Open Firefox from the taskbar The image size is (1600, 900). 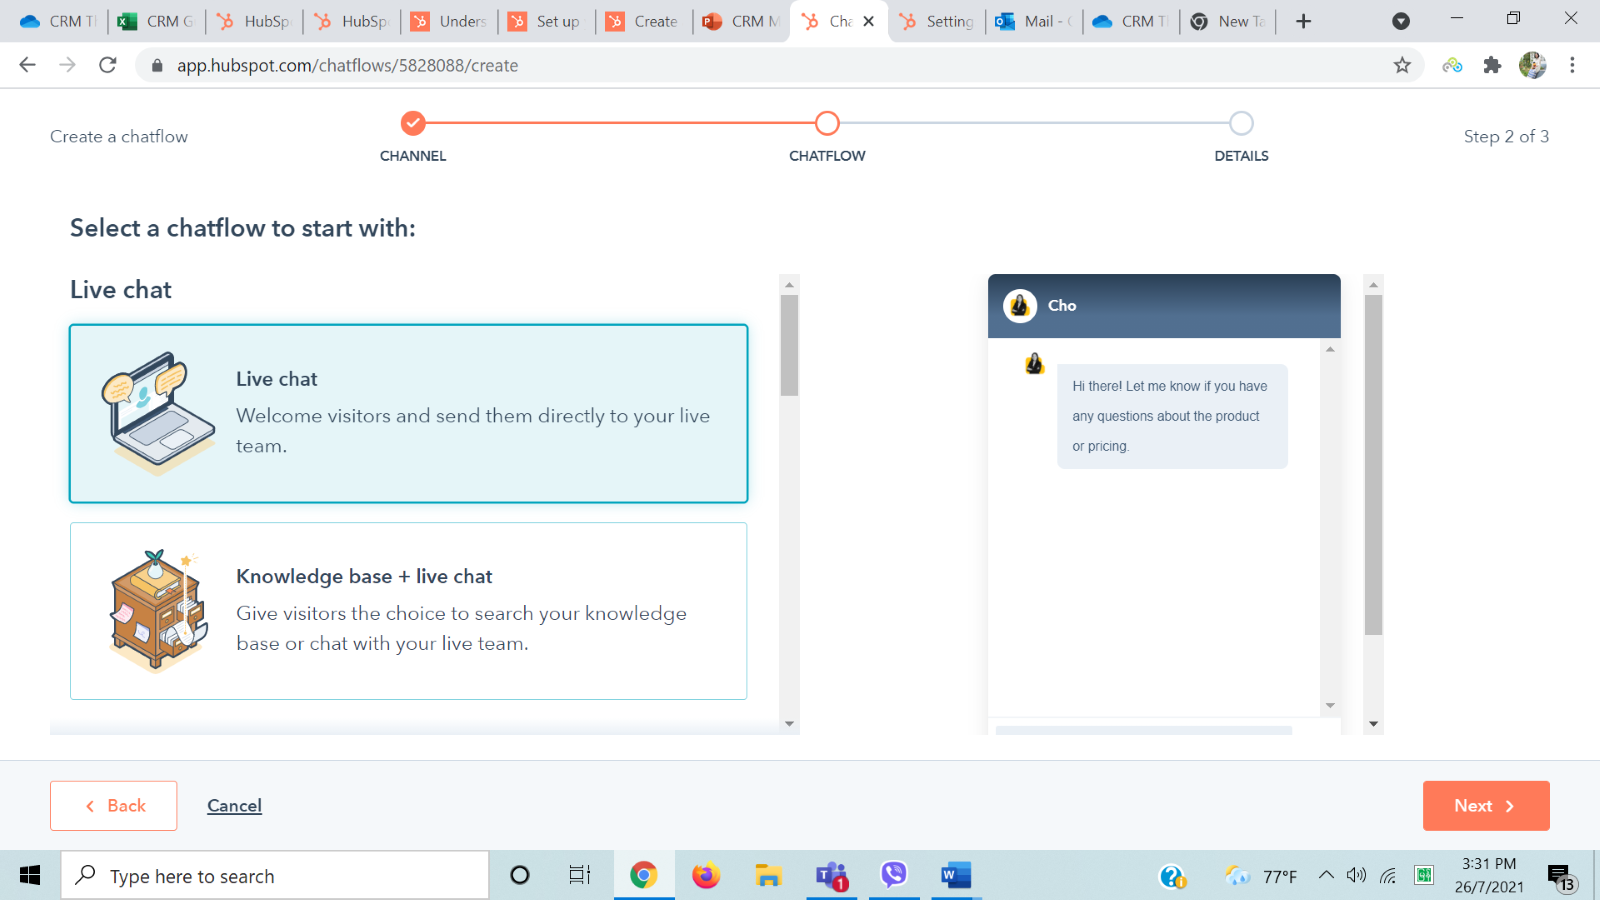tap(706, 876)
